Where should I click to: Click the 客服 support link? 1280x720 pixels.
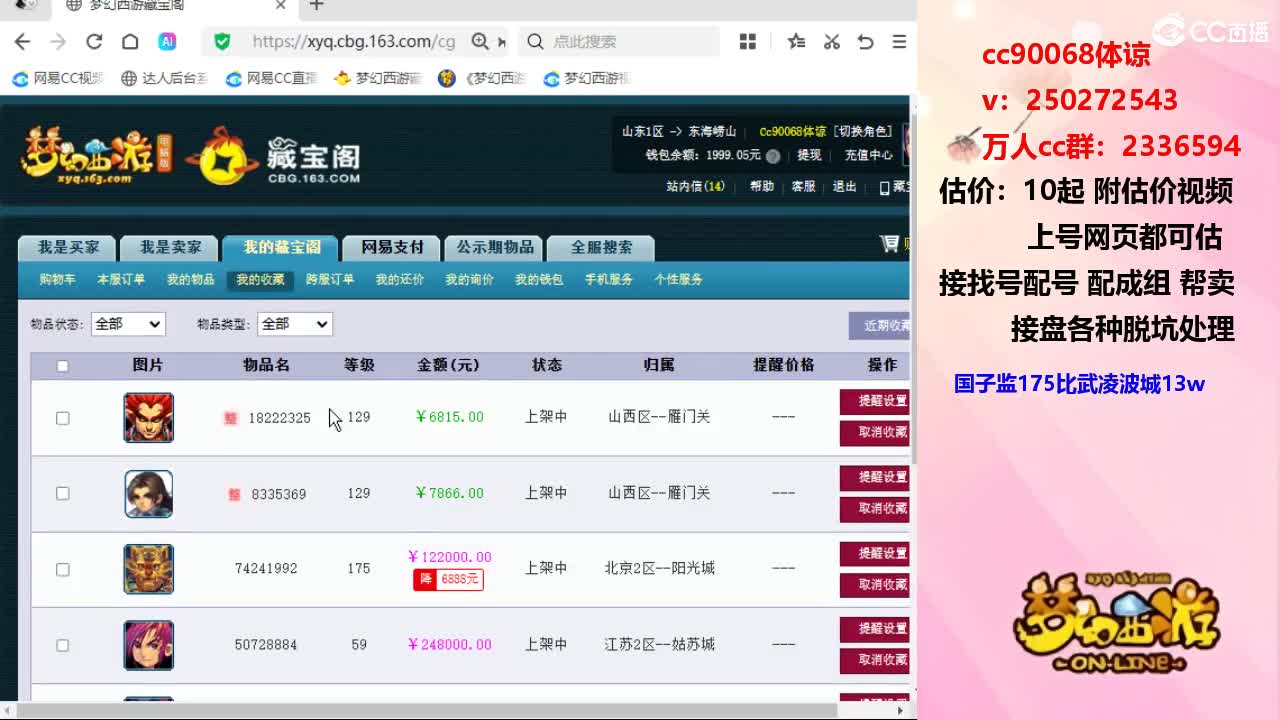click(803, 187)
